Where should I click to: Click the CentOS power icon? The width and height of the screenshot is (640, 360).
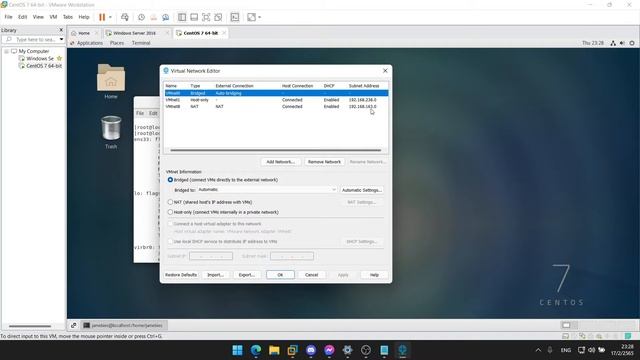[x=632, y=43]
